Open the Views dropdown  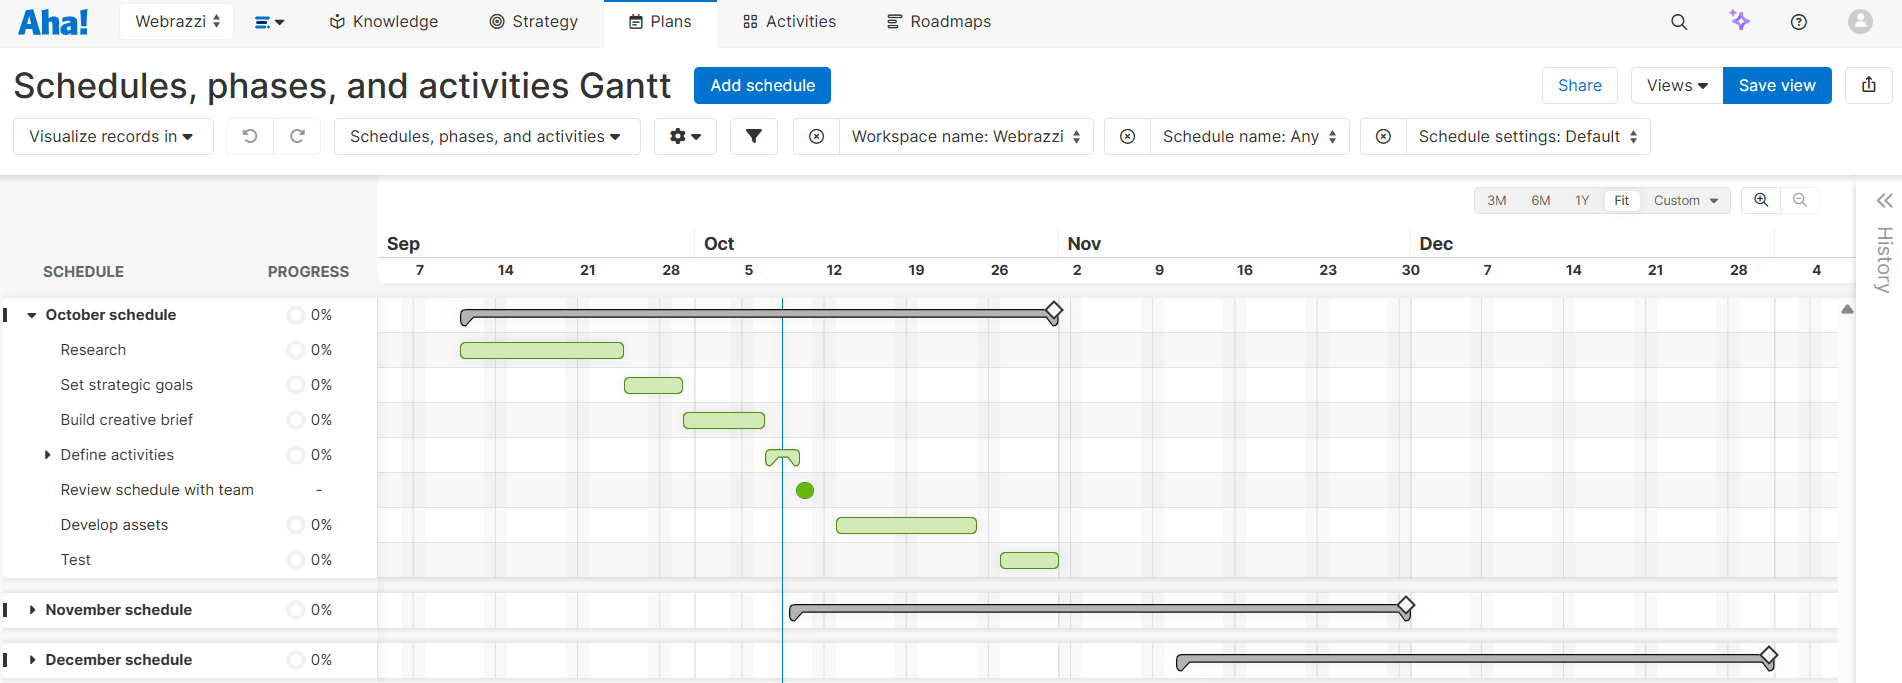[x=1676, y=85]
